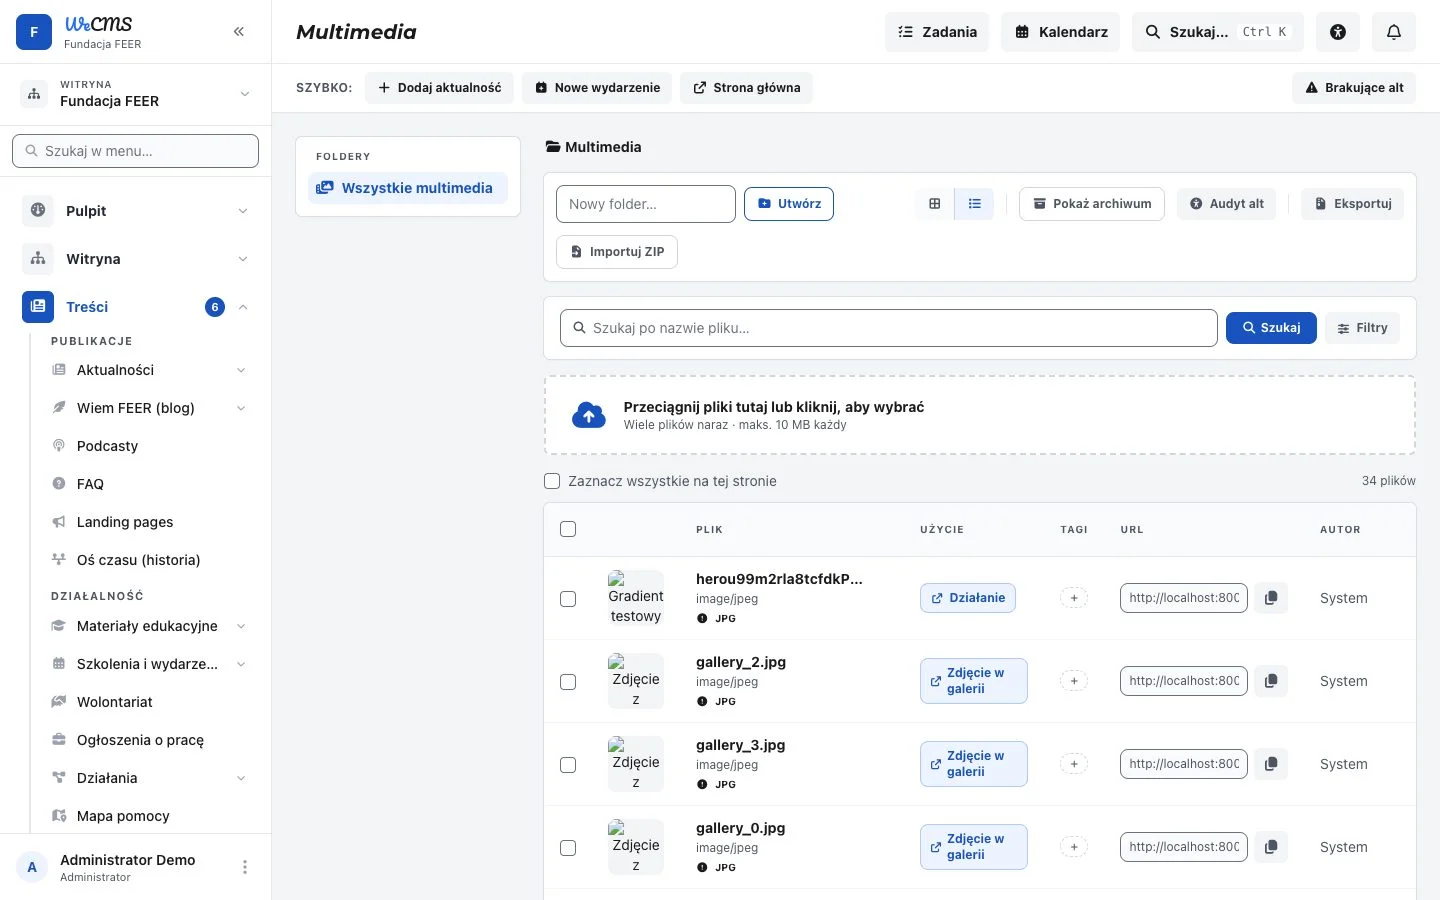The width and height of the screenshot is (1440, 900).
Task: Click the Importuj ZIP button
Action: 617,252
